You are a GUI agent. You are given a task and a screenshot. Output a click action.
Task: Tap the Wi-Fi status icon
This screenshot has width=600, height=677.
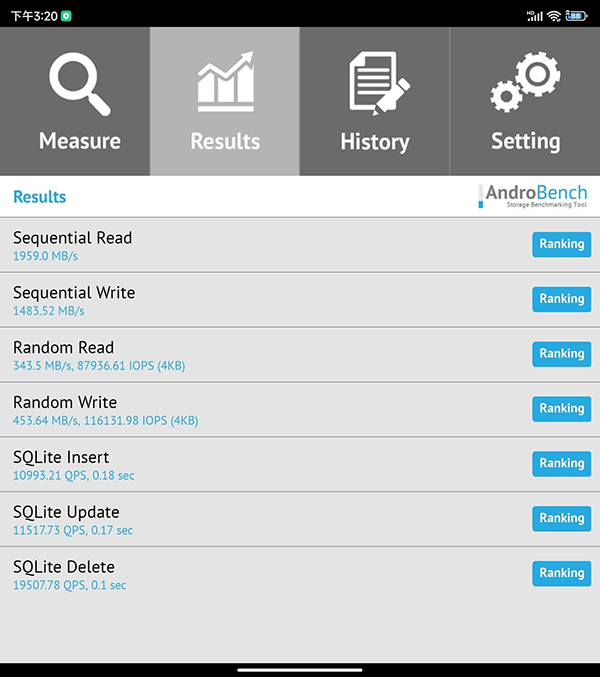point(554,16)
